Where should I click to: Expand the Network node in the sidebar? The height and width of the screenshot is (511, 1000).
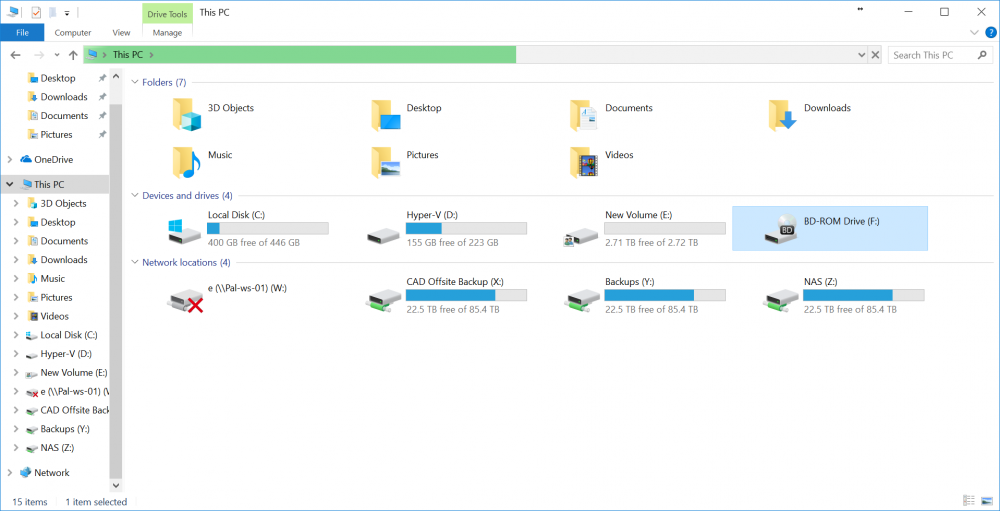coord(10,473)
